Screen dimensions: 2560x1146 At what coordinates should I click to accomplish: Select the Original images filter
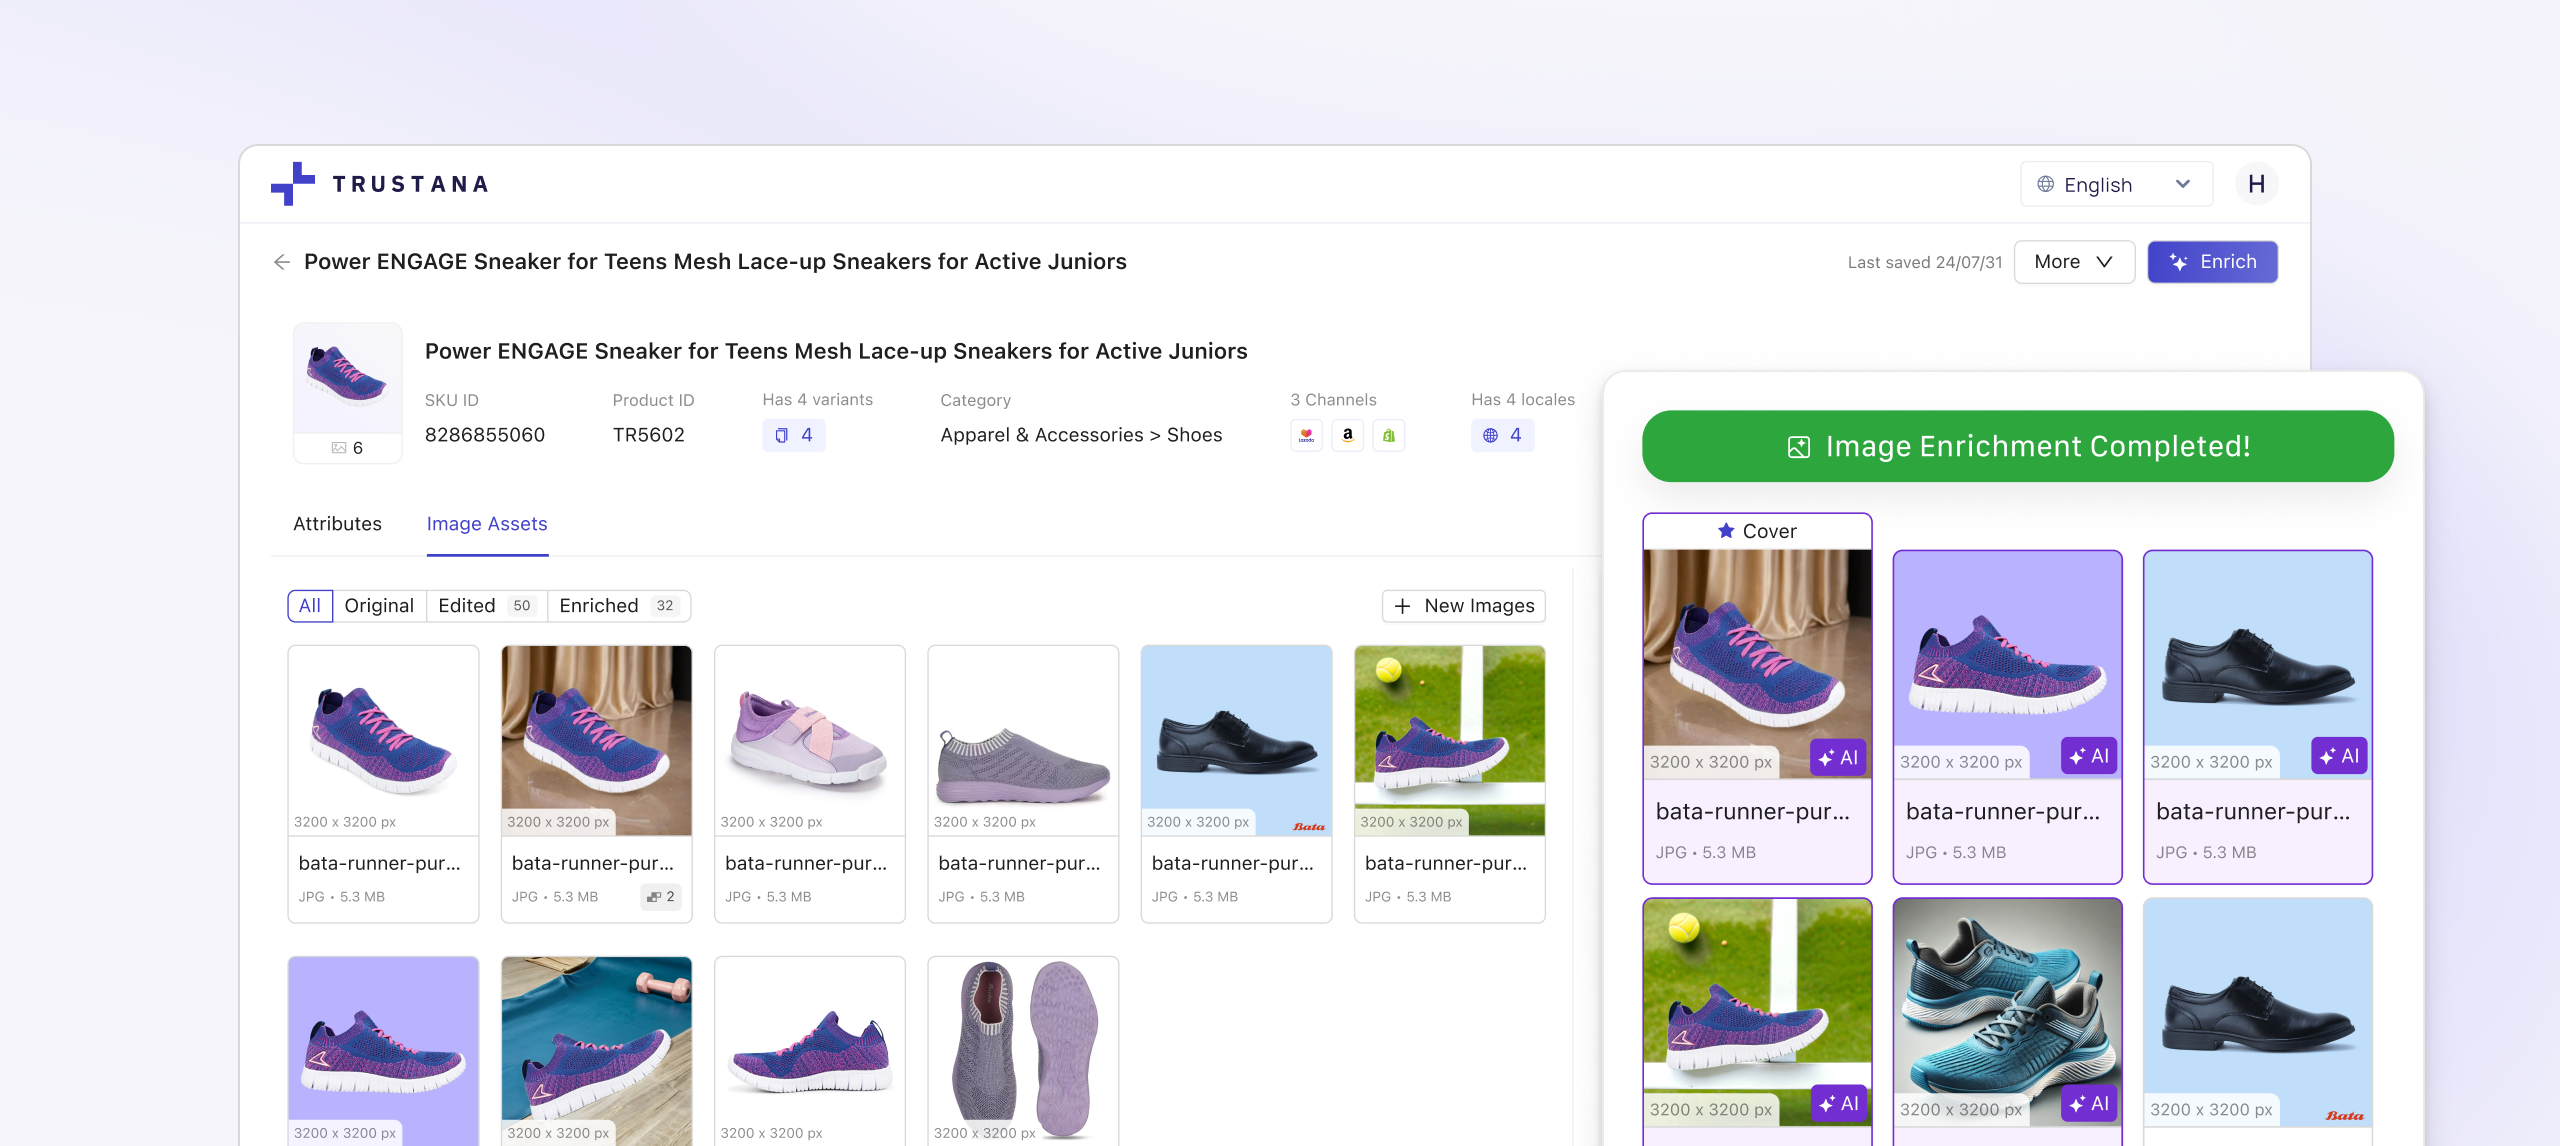(x=379, y=605)
